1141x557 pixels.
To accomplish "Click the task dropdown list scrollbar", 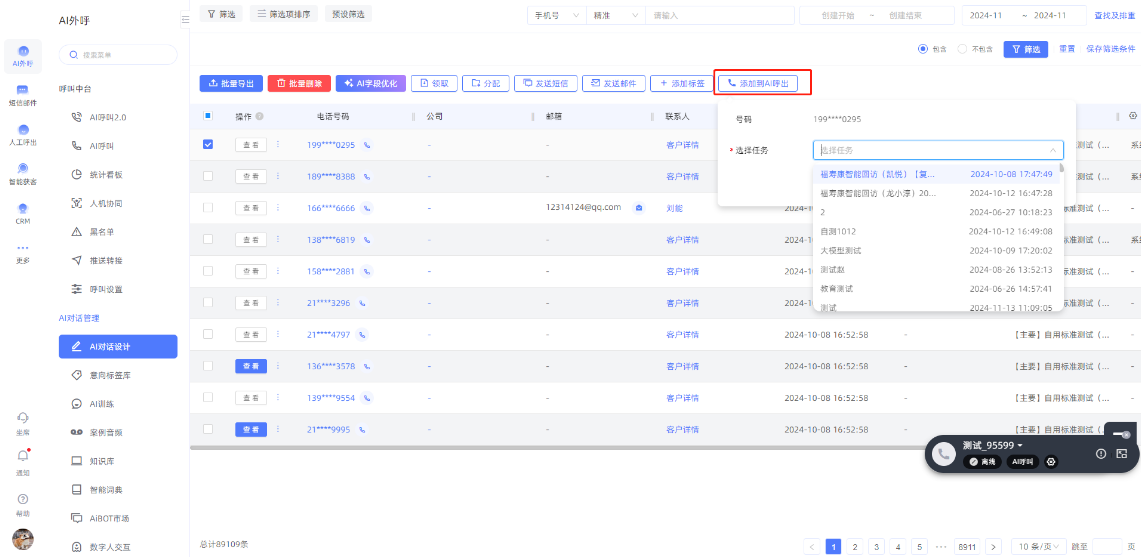I will point(1061,170).
